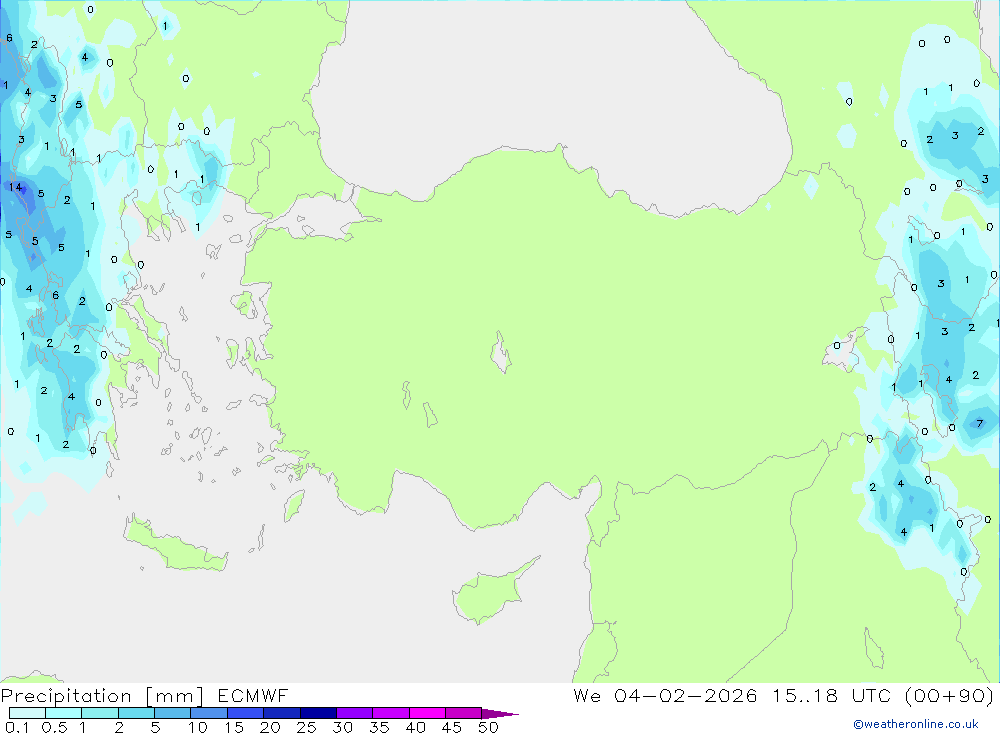This screenshot has height=733, width=1000.
Task: Click the over-50 mm legend arrow tip
Action: pos(500,714)
